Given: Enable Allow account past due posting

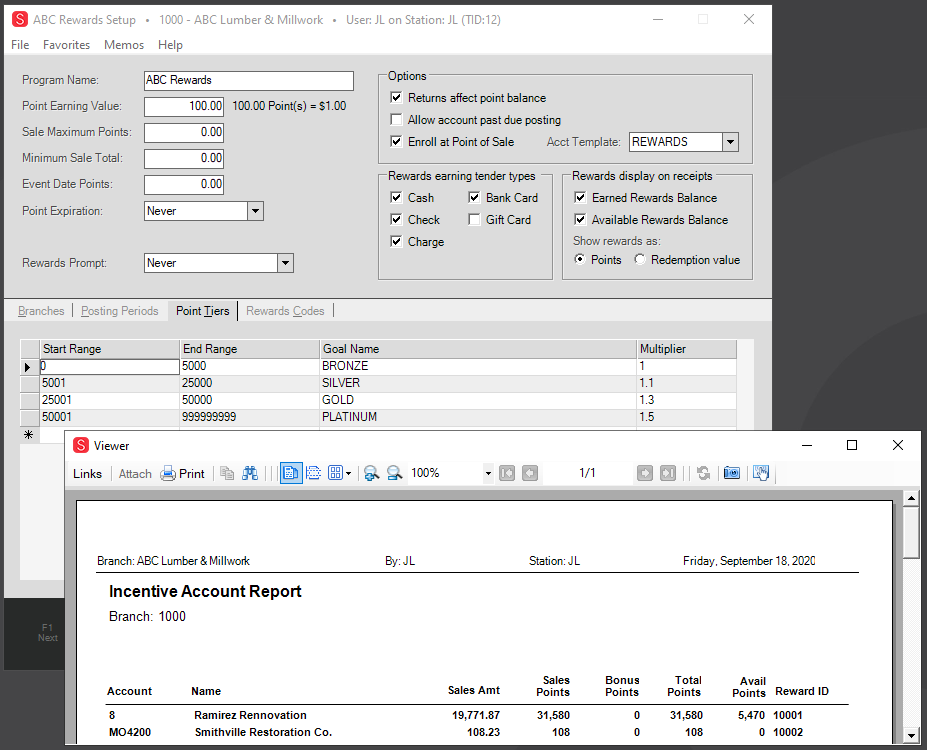Looking at the screenshot, I should click(x=397, y=120).
